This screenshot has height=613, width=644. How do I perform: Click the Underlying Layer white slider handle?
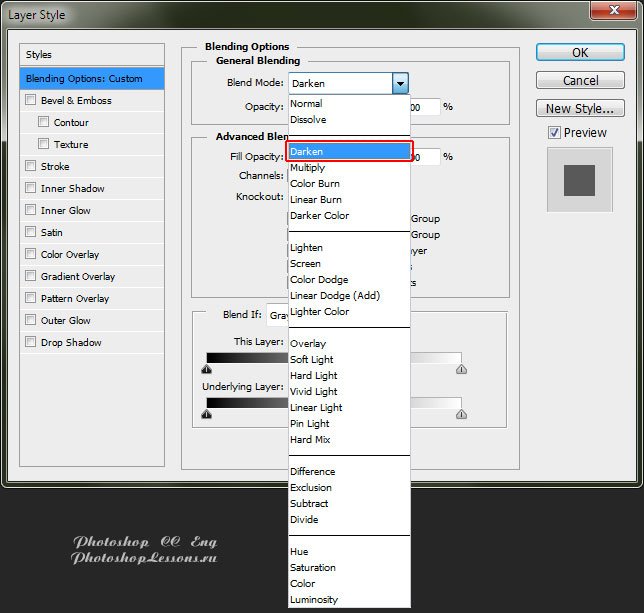[461, 413]
